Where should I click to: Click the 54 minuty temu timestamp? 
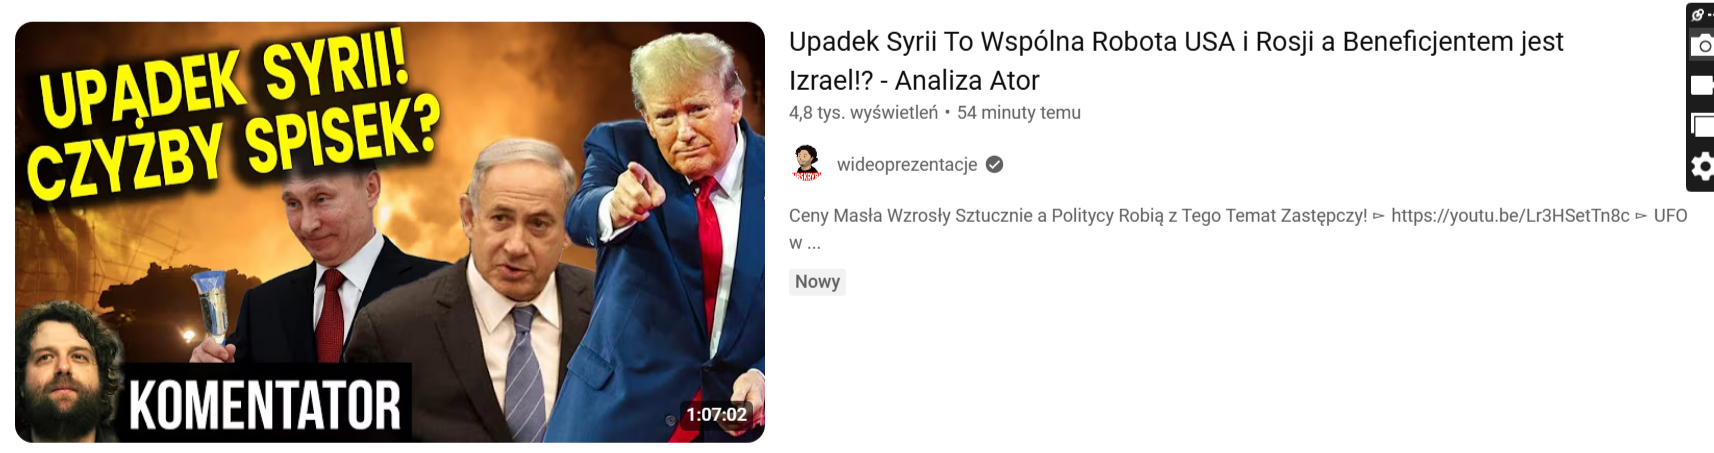1019,113
